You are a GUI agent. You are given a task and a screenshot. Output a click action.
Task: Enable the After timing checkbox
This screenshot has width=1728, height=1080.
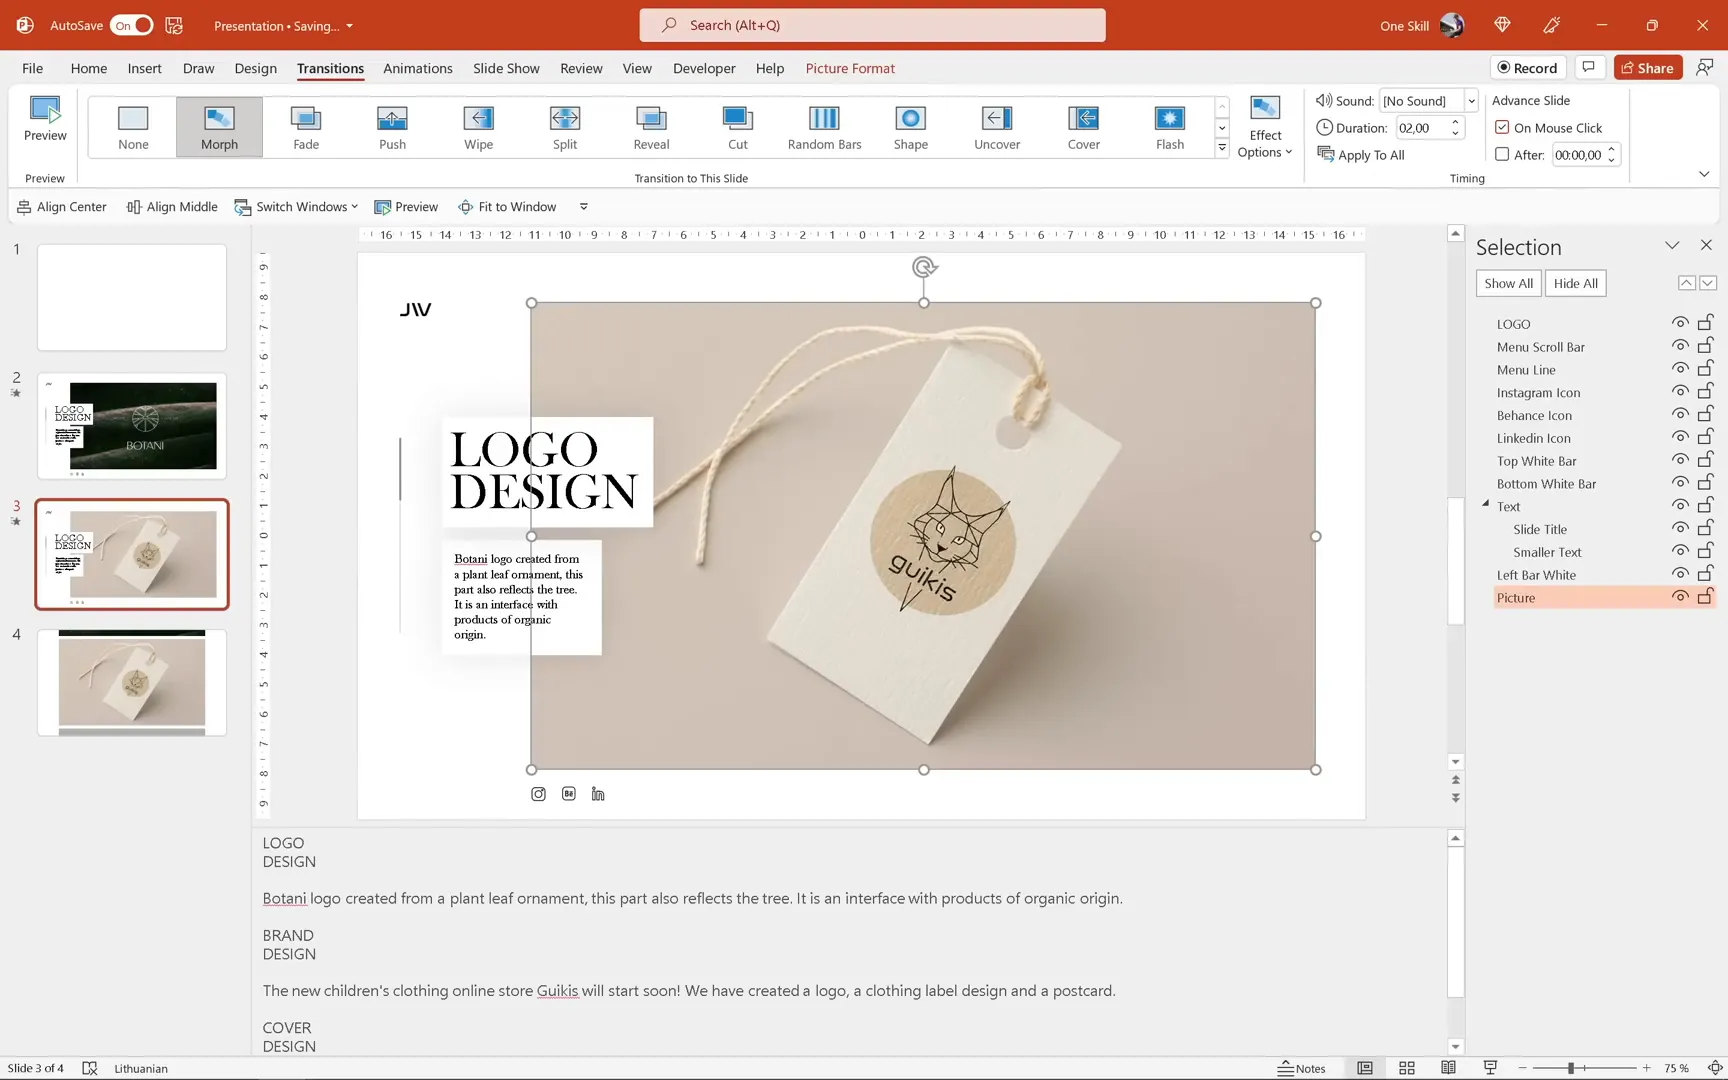point(1502,154)
